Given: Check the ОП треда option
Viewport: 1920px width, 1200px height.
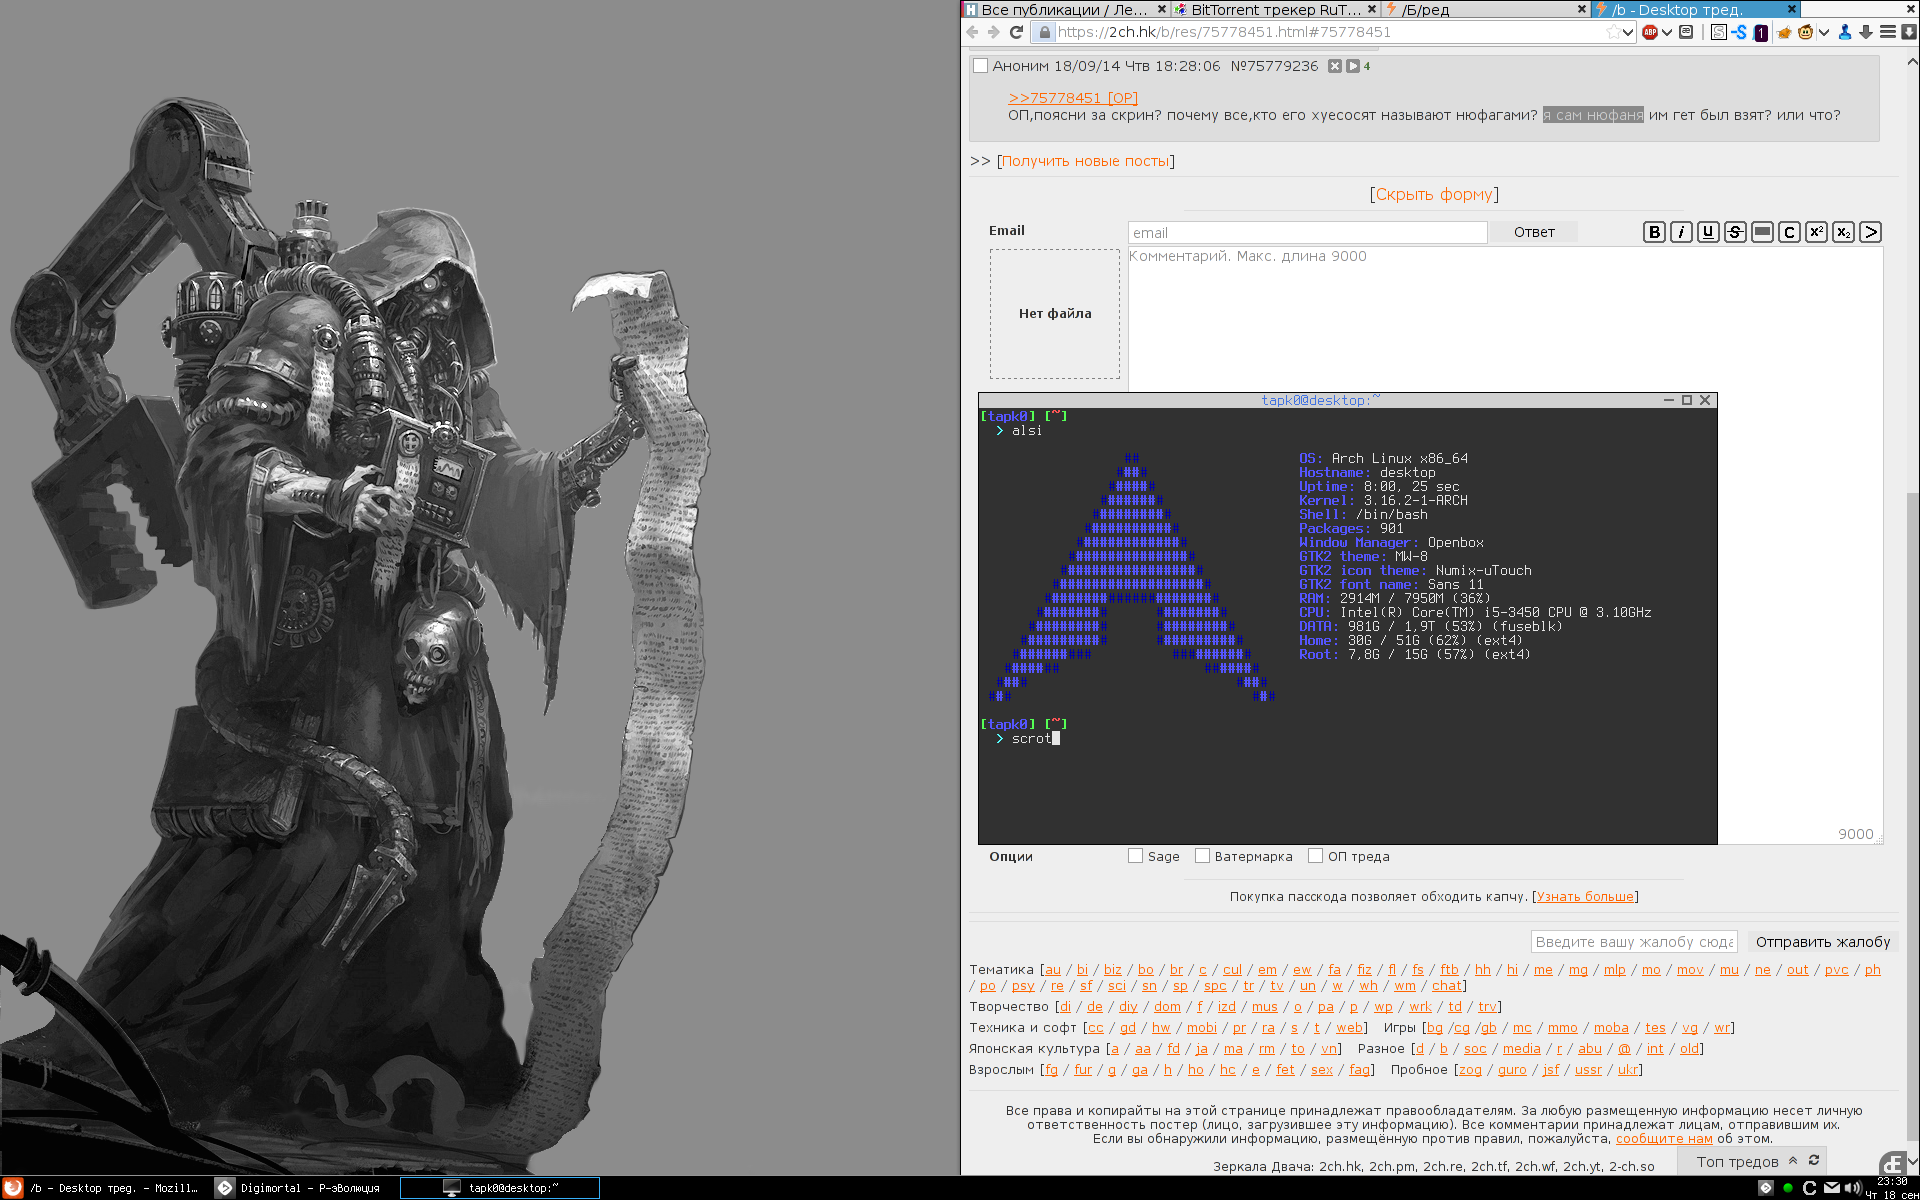Looking at the screenshot, I should tap(1315, 856).
